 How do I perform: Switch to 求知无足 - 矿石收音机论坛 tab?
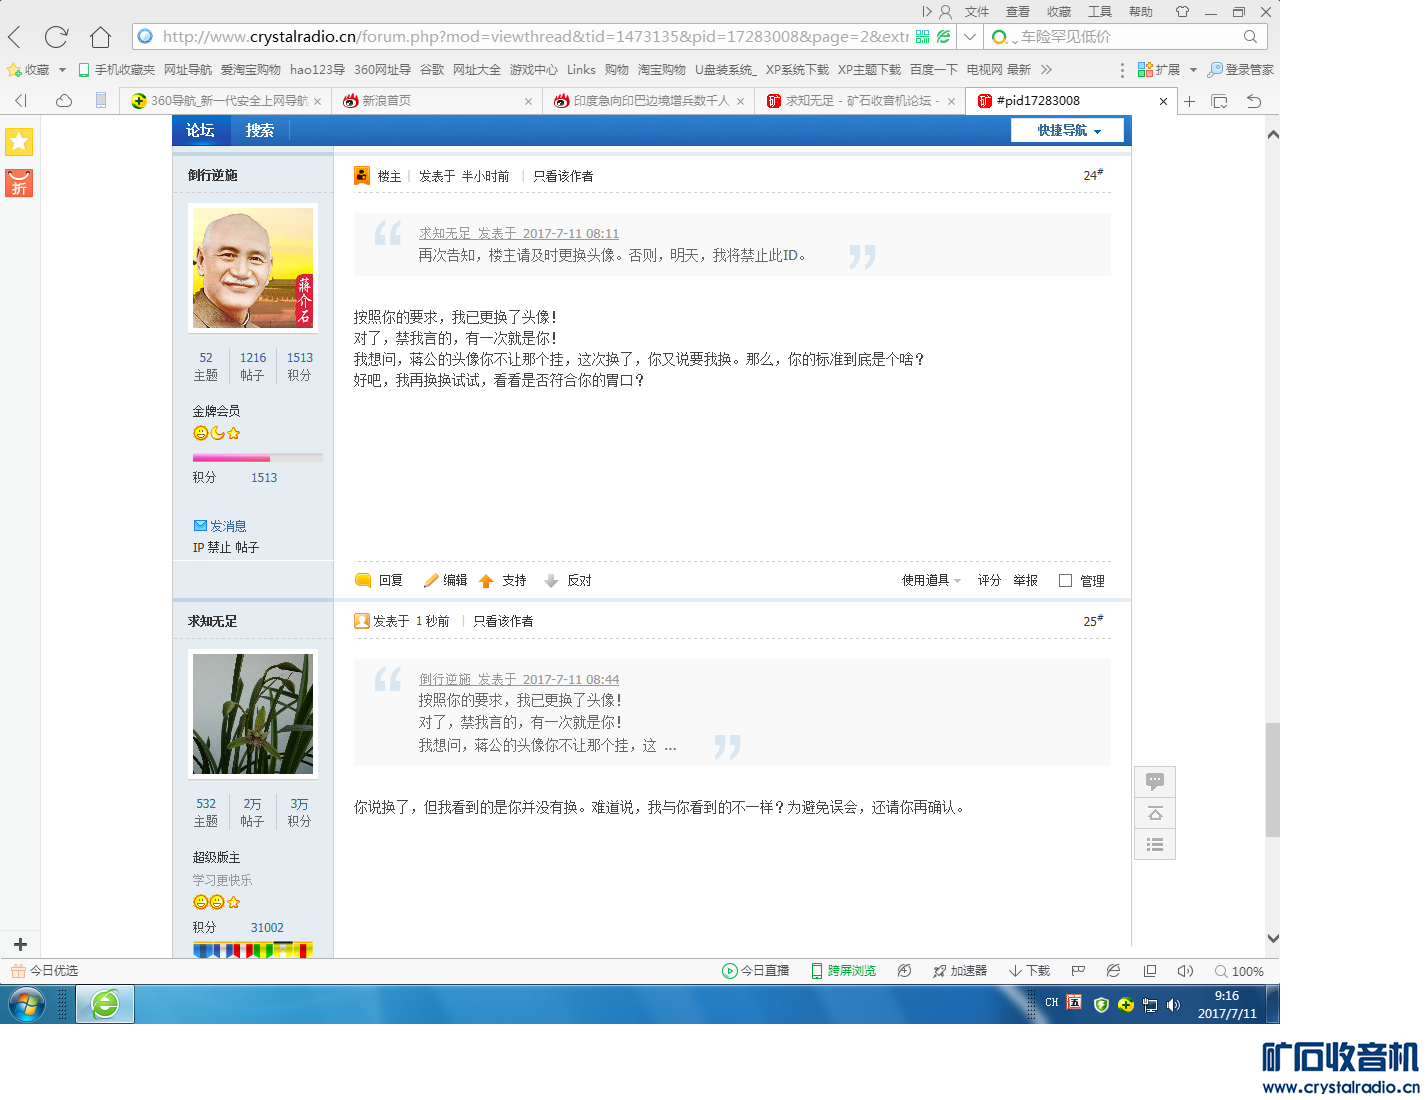(861, 101)
